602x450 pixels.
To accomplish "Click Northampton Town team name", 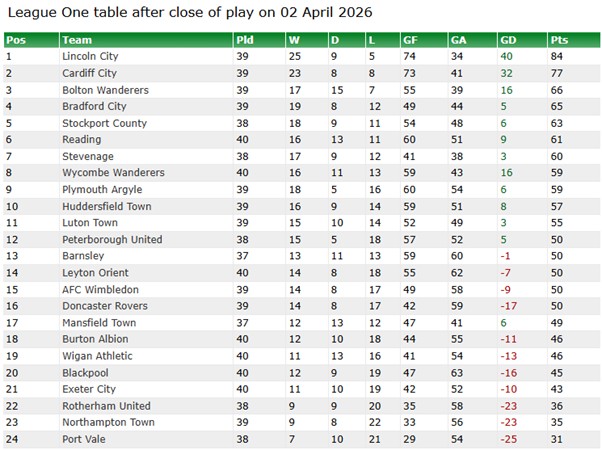I will click(x=108, y=422).
